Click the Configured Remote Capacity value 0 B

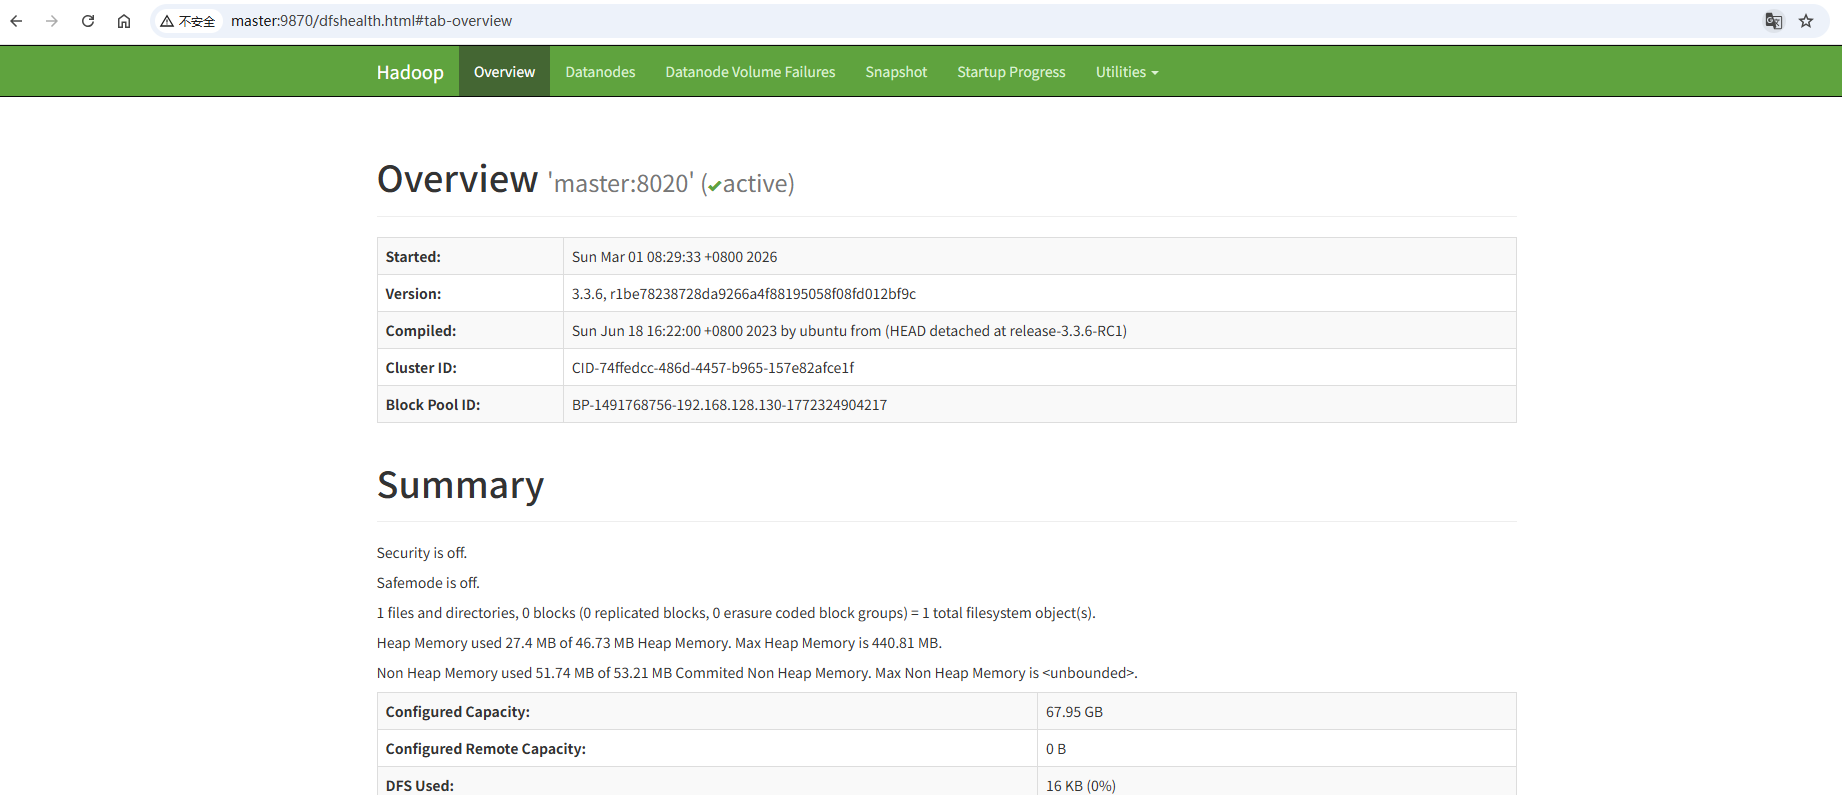(1056, 749)
